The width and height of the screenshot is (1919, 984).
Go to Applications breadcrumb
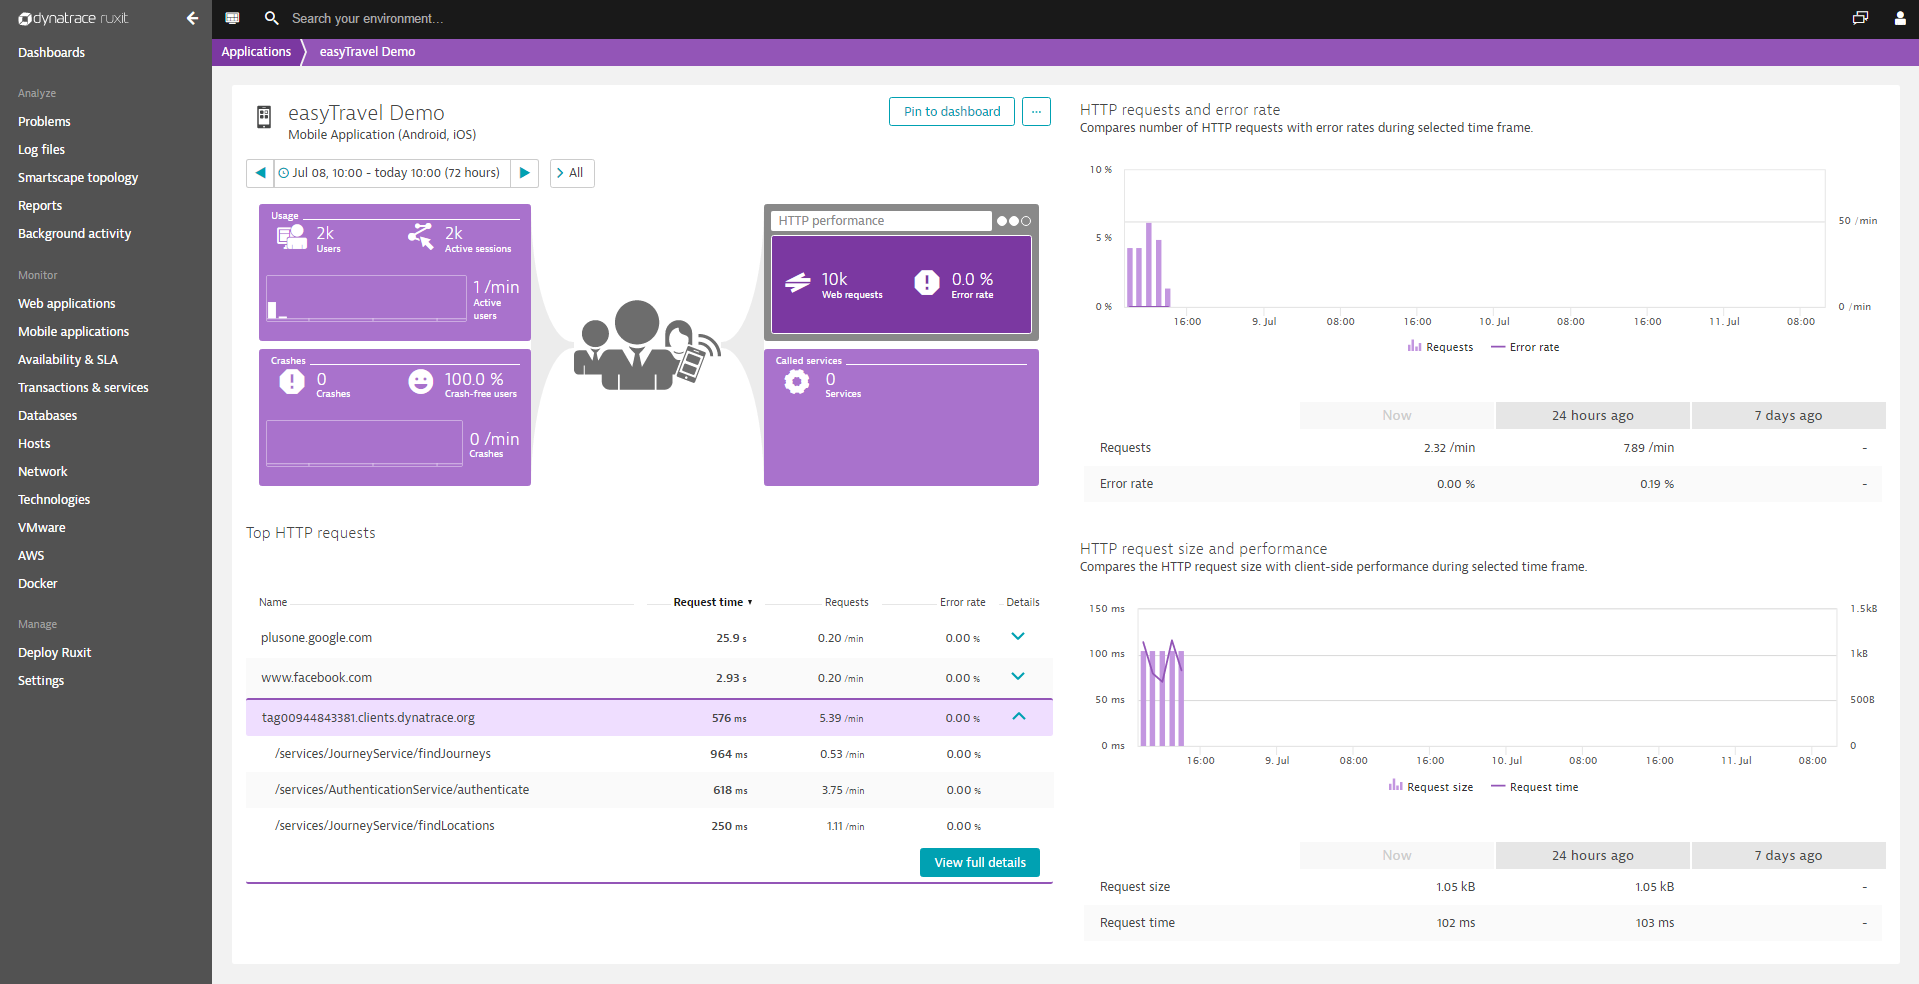256,52
